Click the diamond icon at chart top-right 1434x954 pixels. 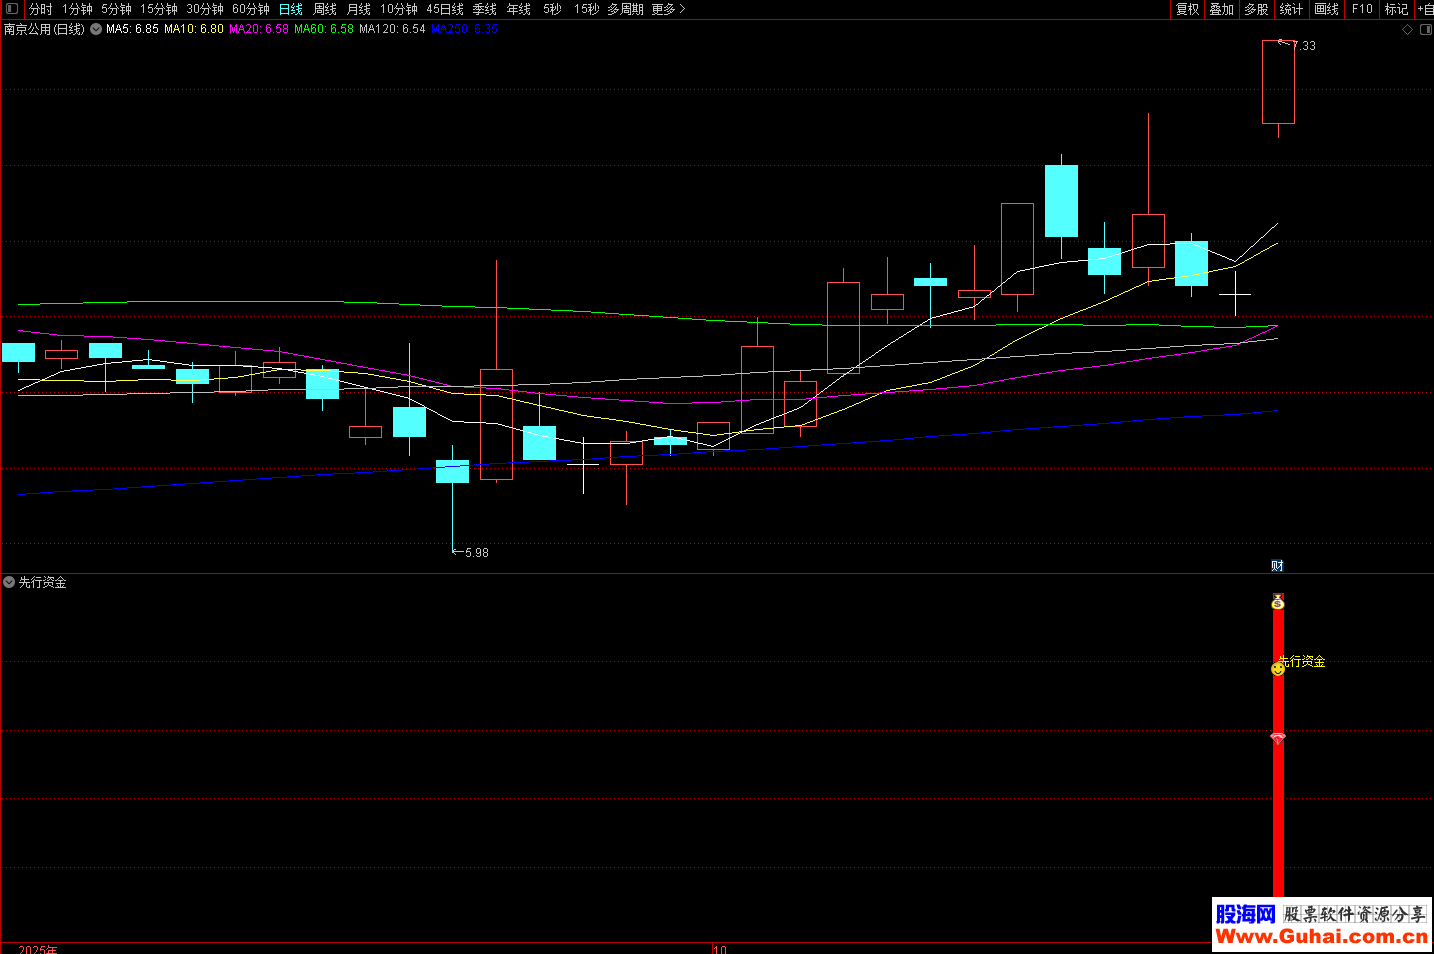tap(1407, 30)
